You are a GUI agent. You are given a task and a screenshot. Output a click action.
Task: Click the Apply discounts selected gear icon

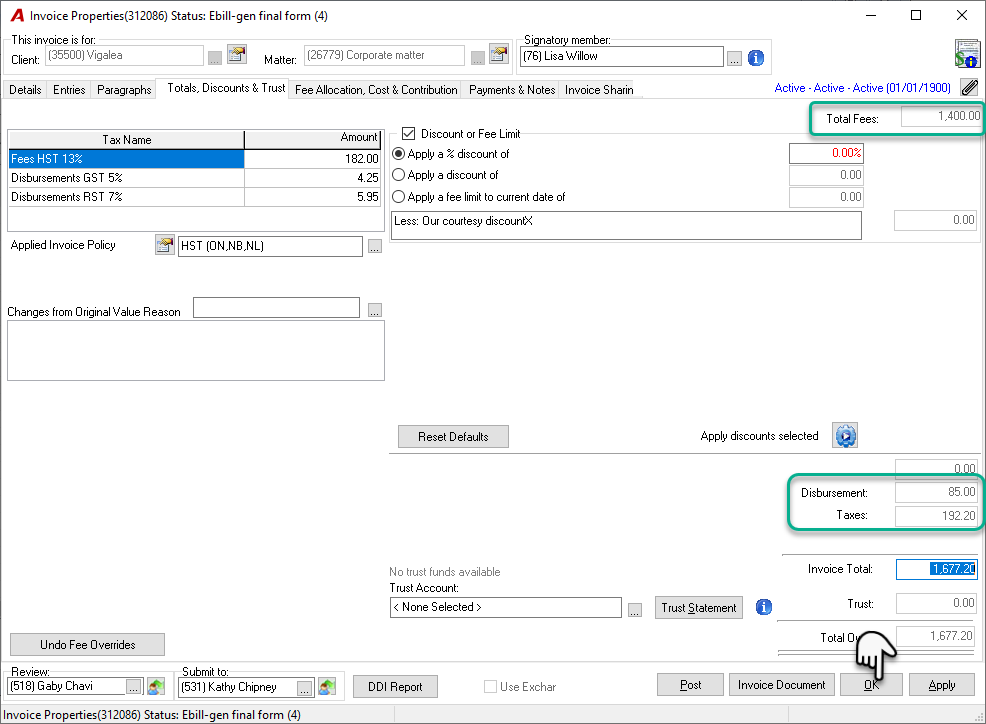845,435
